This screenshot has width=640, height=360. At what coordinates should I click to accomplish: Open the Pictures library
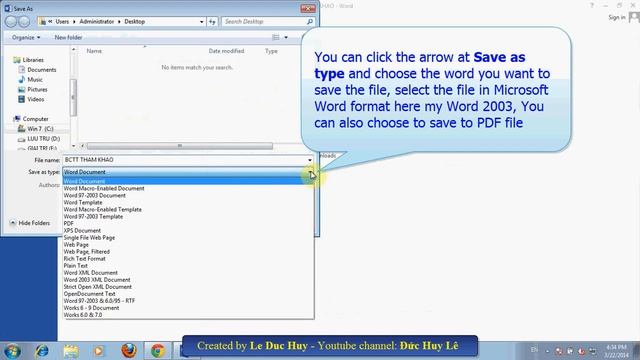point(37,89)
